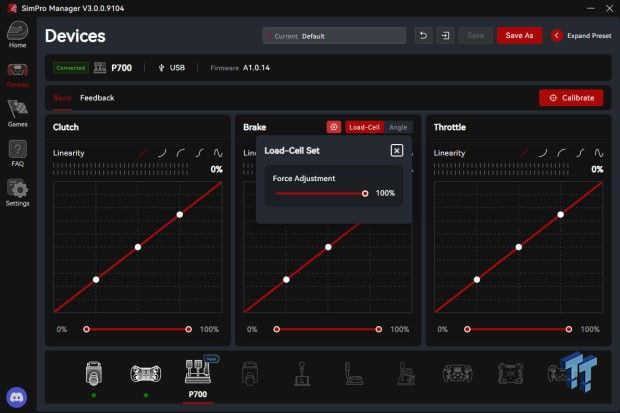This screenshot has height=413, width=620.
Task: Click the Connected status badge
Action: point(70,68)
